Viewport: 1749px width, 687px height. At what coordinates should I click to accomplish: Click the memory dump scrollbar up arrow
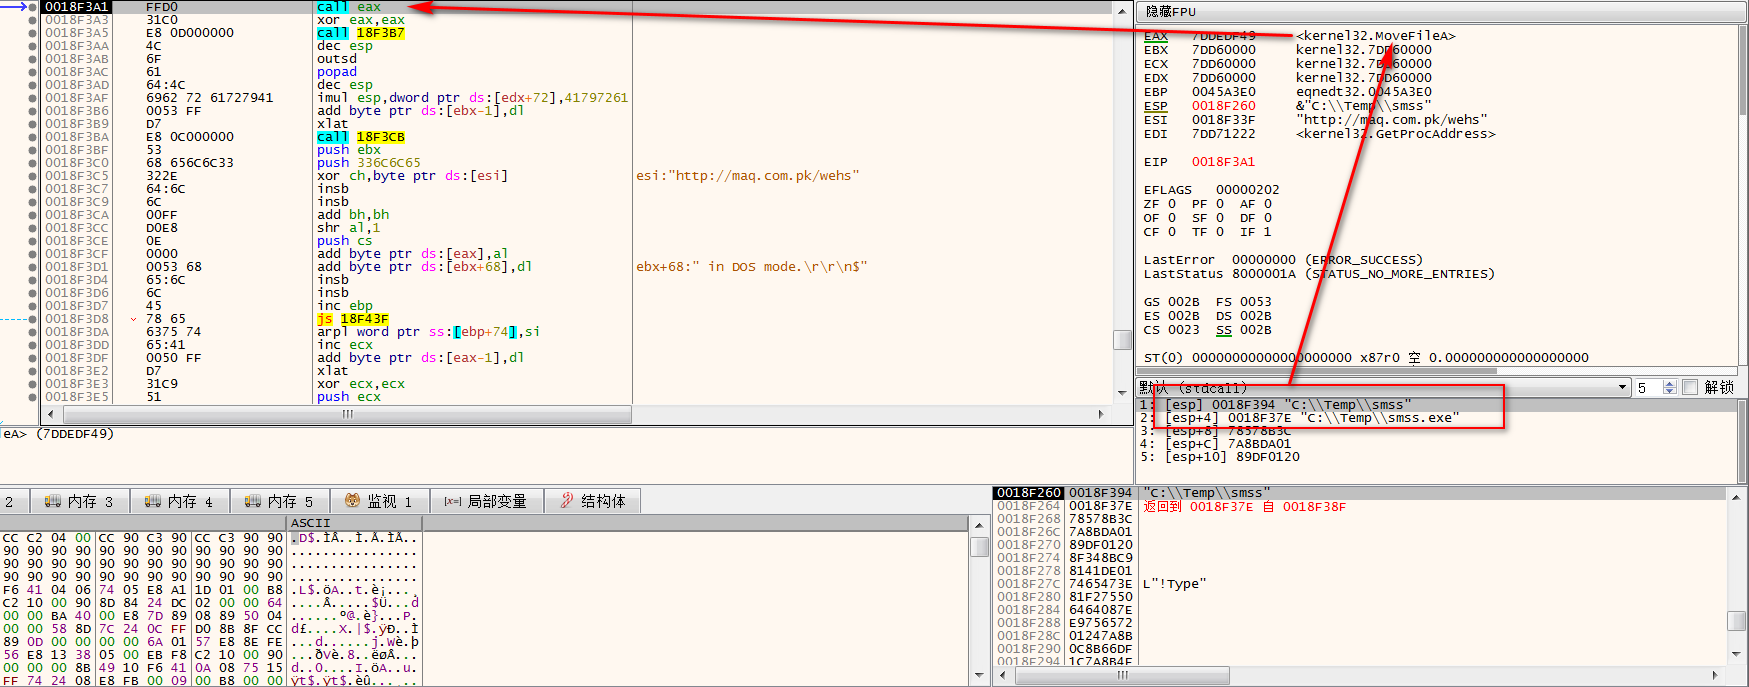pyautogui.click(x=979, y=524)
